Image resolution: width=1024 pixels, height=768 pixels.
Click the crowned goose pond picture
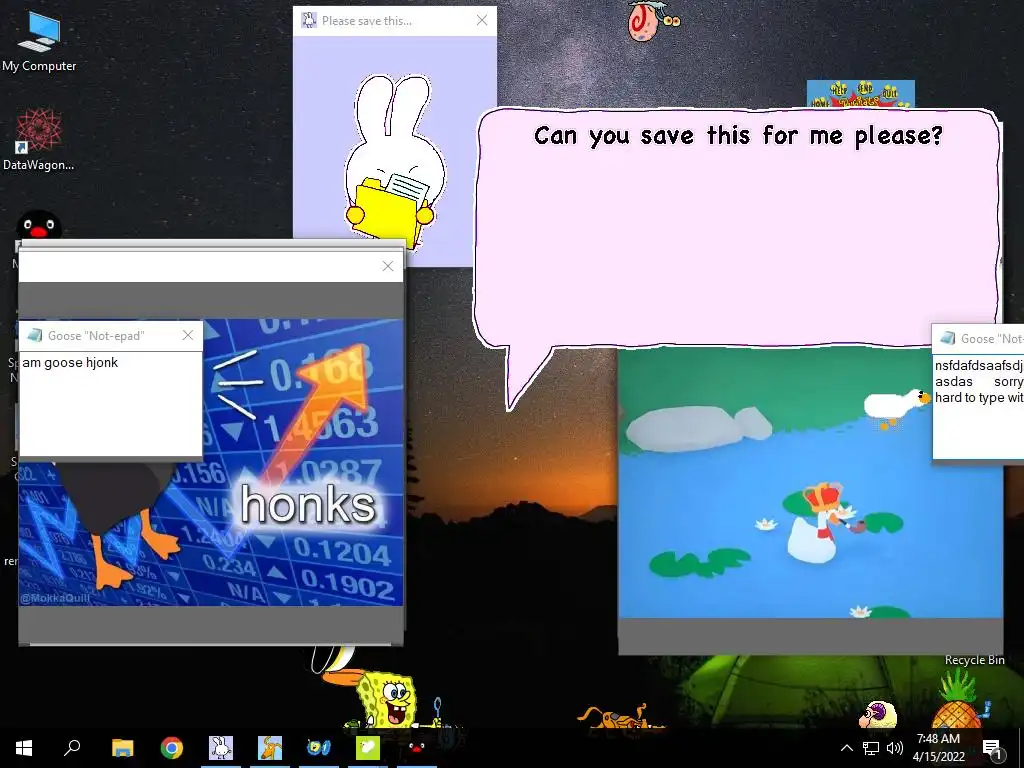[810, 482]
